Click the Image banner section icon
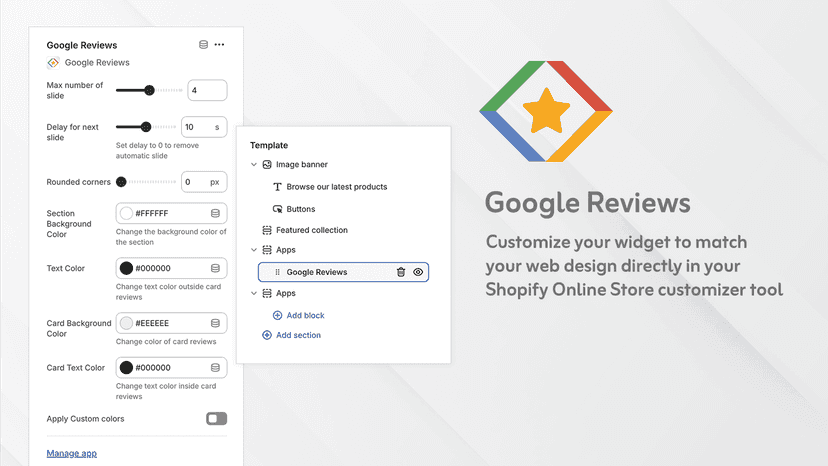Viewport: 828px width, 466px height. (267, 164)
